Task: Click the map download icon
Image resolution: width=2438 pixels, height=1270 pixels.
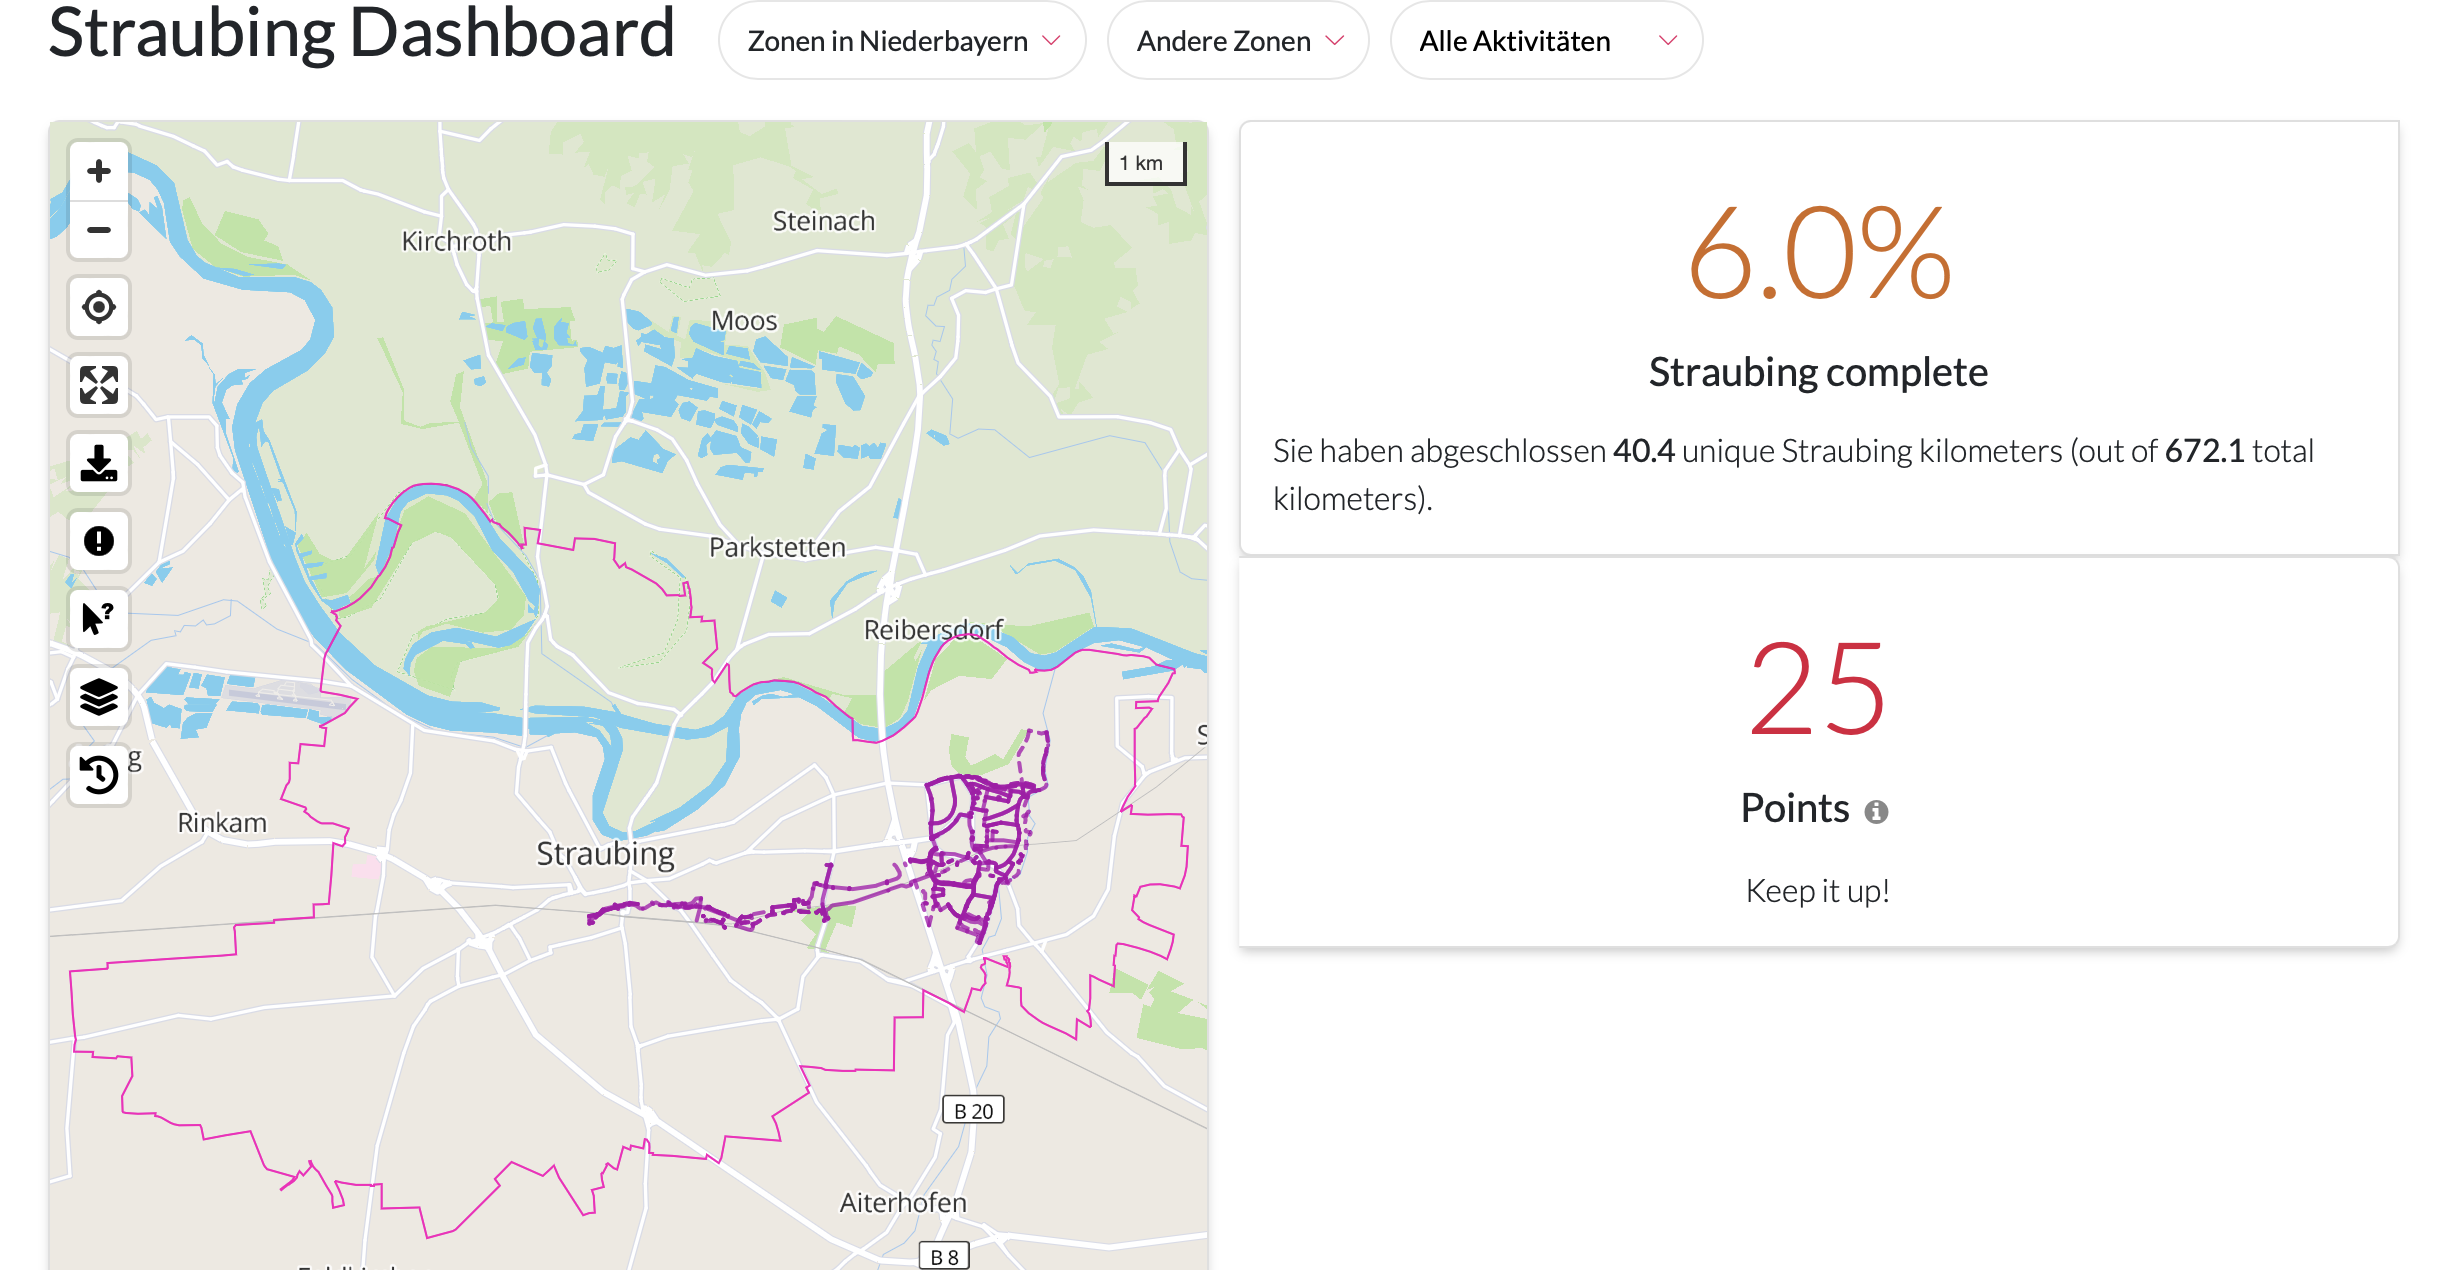Action: tap(99, 463)
